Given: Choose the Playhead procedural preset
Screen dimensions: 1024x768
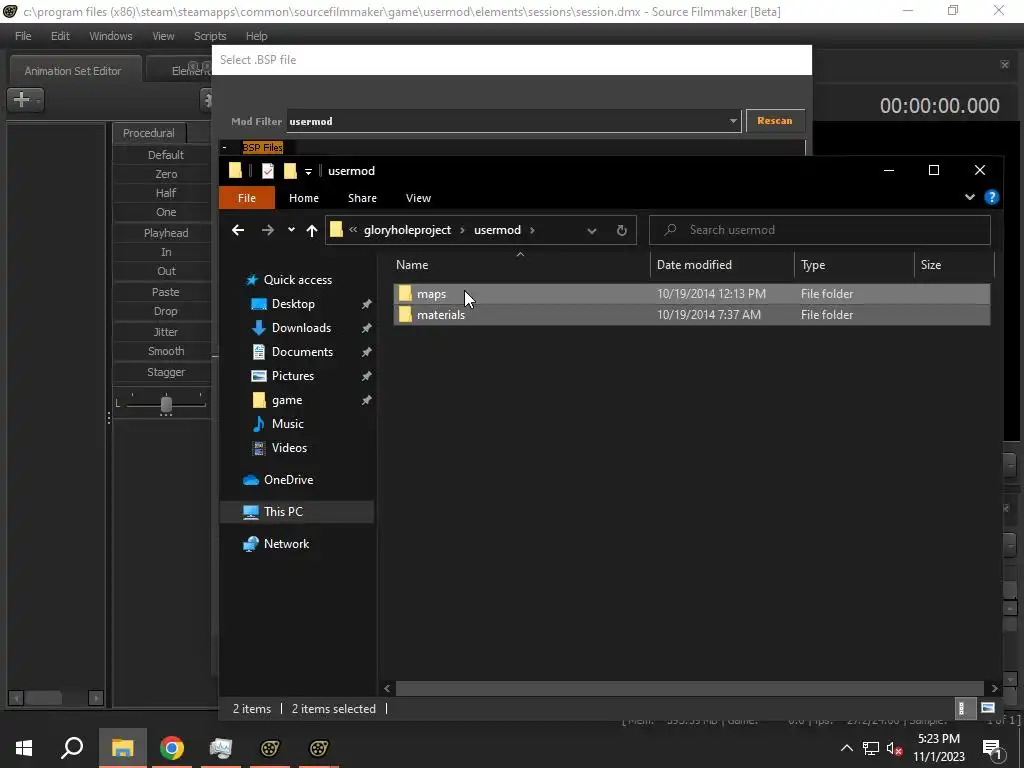Looking at the screenshot, I should 165,232.
